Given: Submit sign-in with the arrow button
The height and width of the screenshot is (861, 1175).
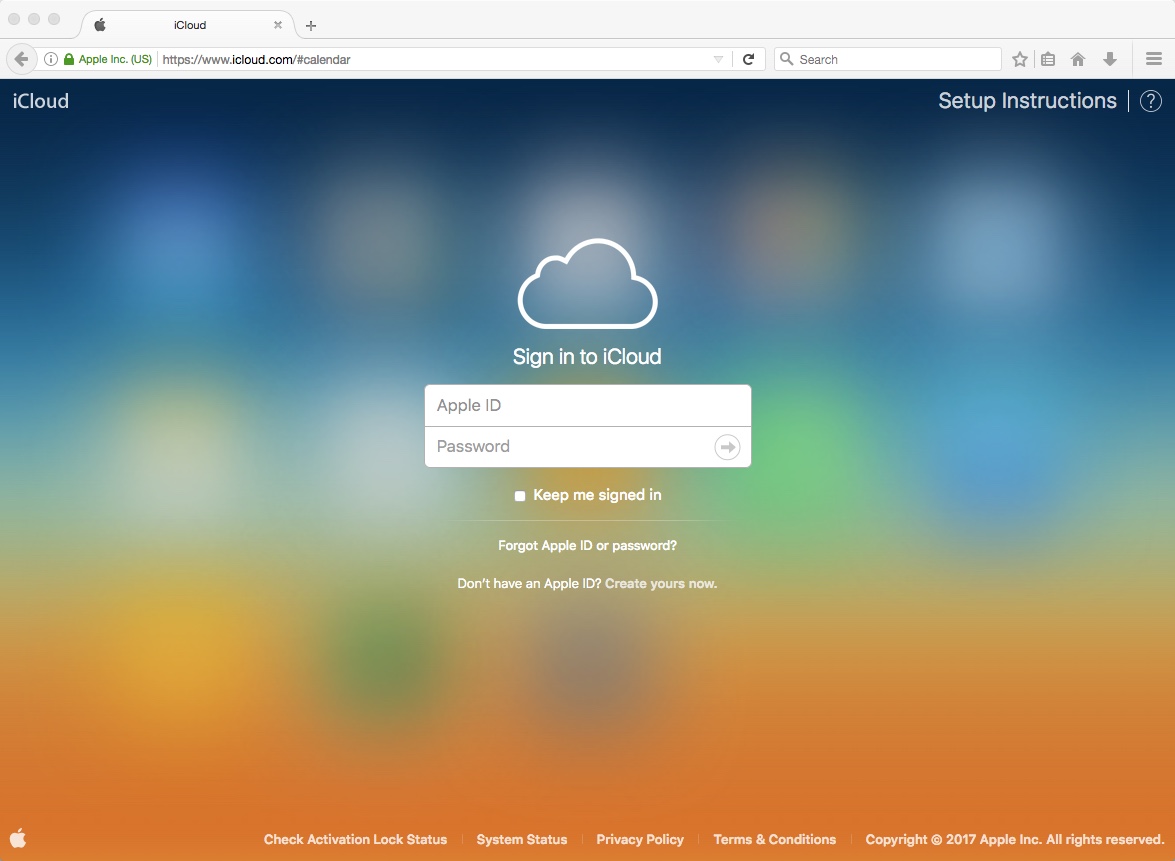Looking at the screenshot, I should click(x=727, y=447).
